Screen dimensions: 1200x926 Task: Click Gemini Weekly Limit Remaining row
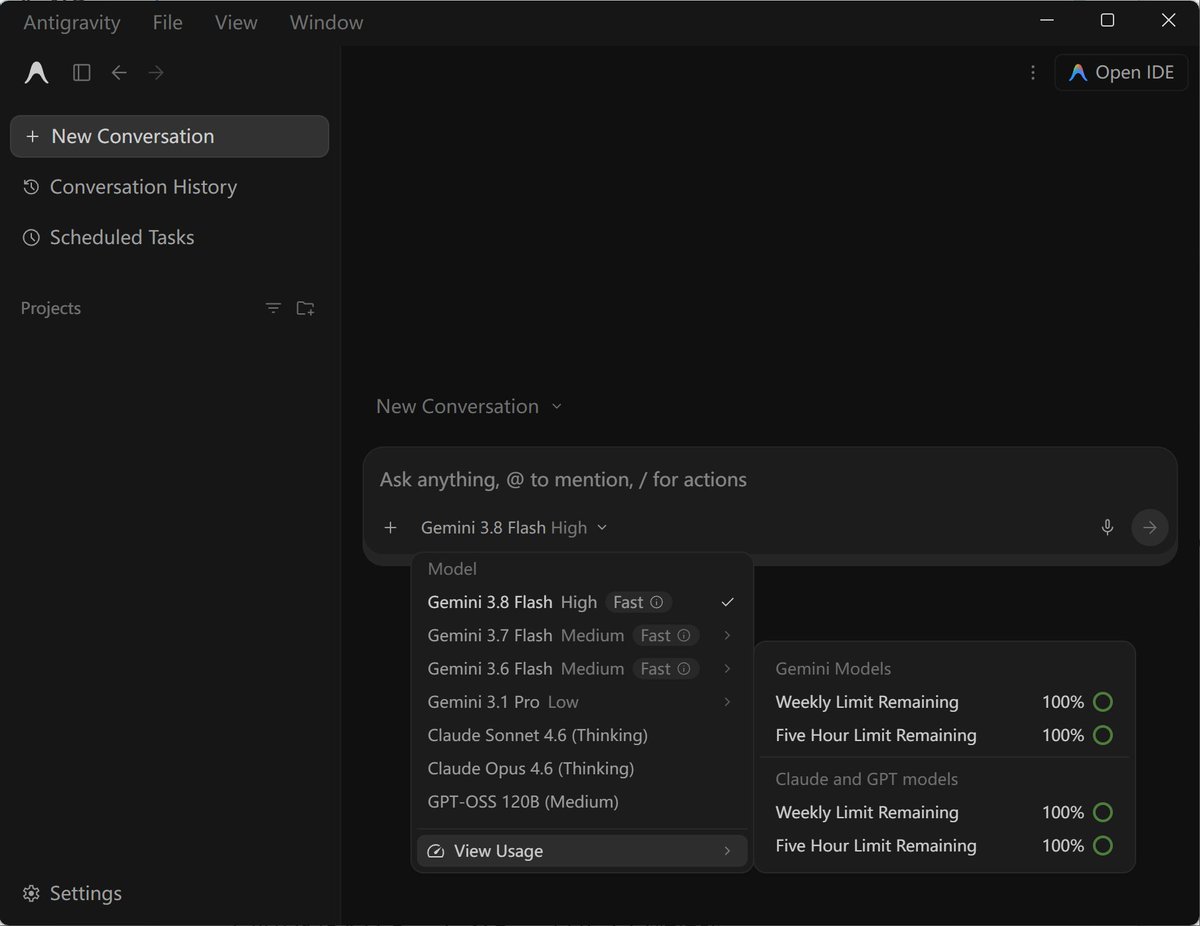pos(944,702)
